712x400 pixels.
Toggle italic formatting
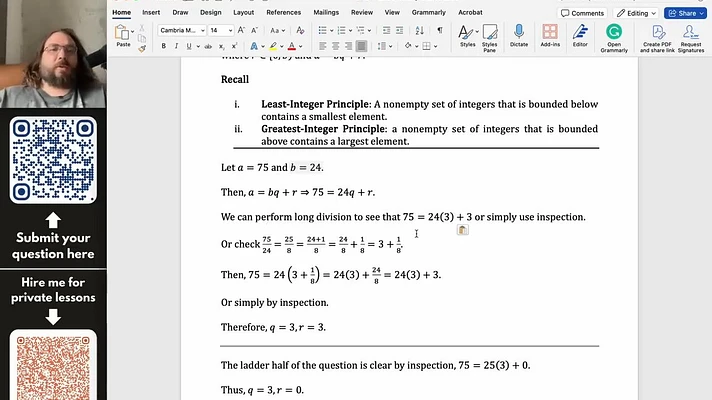click(176, 46)
